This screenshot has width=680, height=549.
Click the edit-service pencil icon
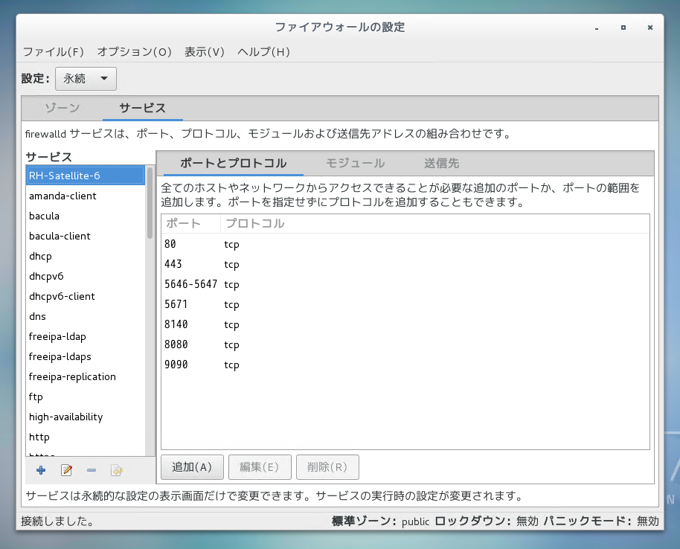click(66, 470)
